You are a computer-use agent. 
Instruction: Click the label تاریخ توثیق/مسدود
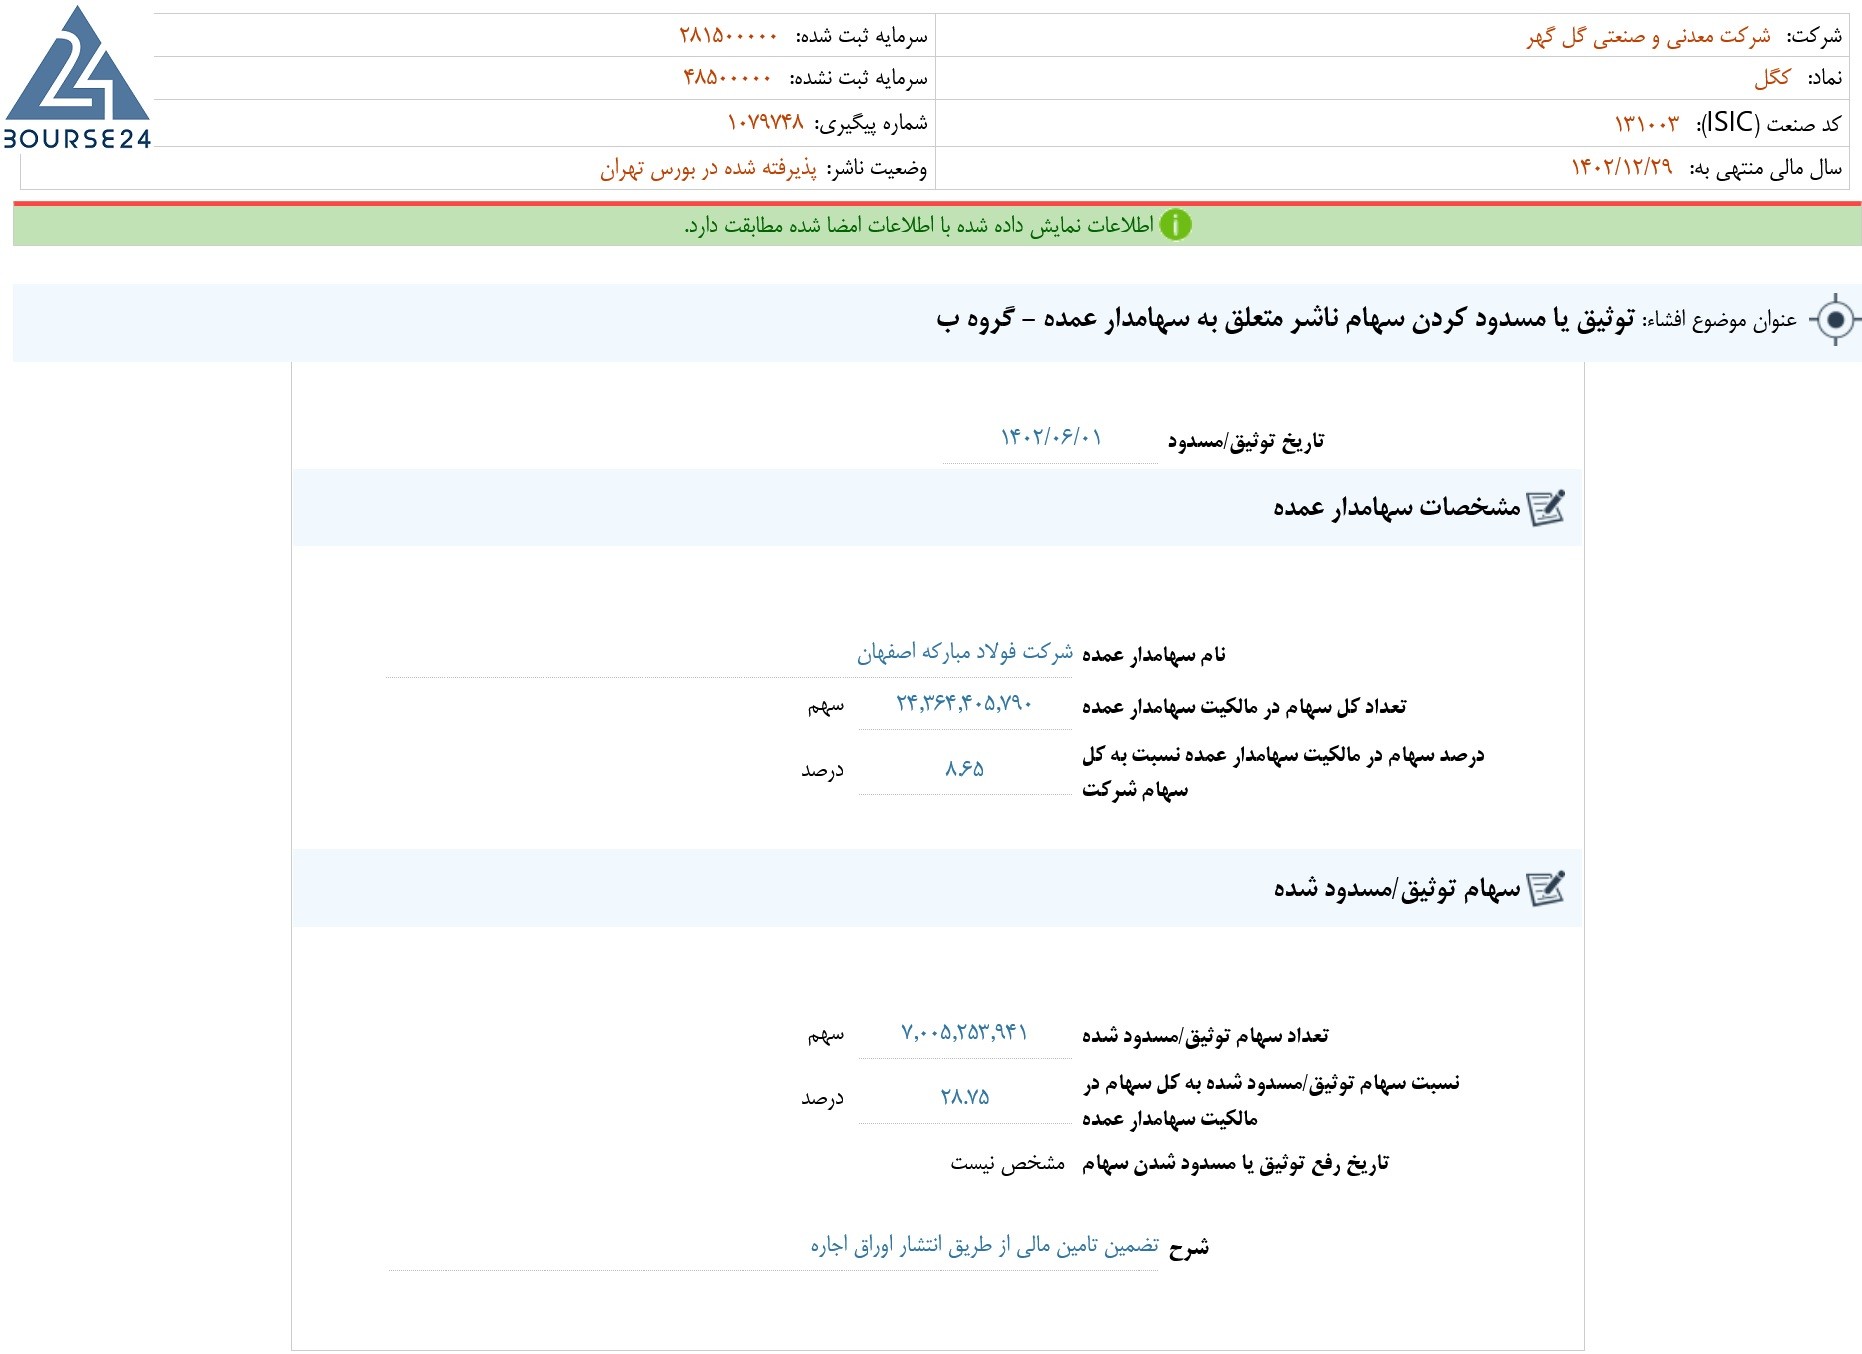pyautogui.click(x=1245, y=441)
